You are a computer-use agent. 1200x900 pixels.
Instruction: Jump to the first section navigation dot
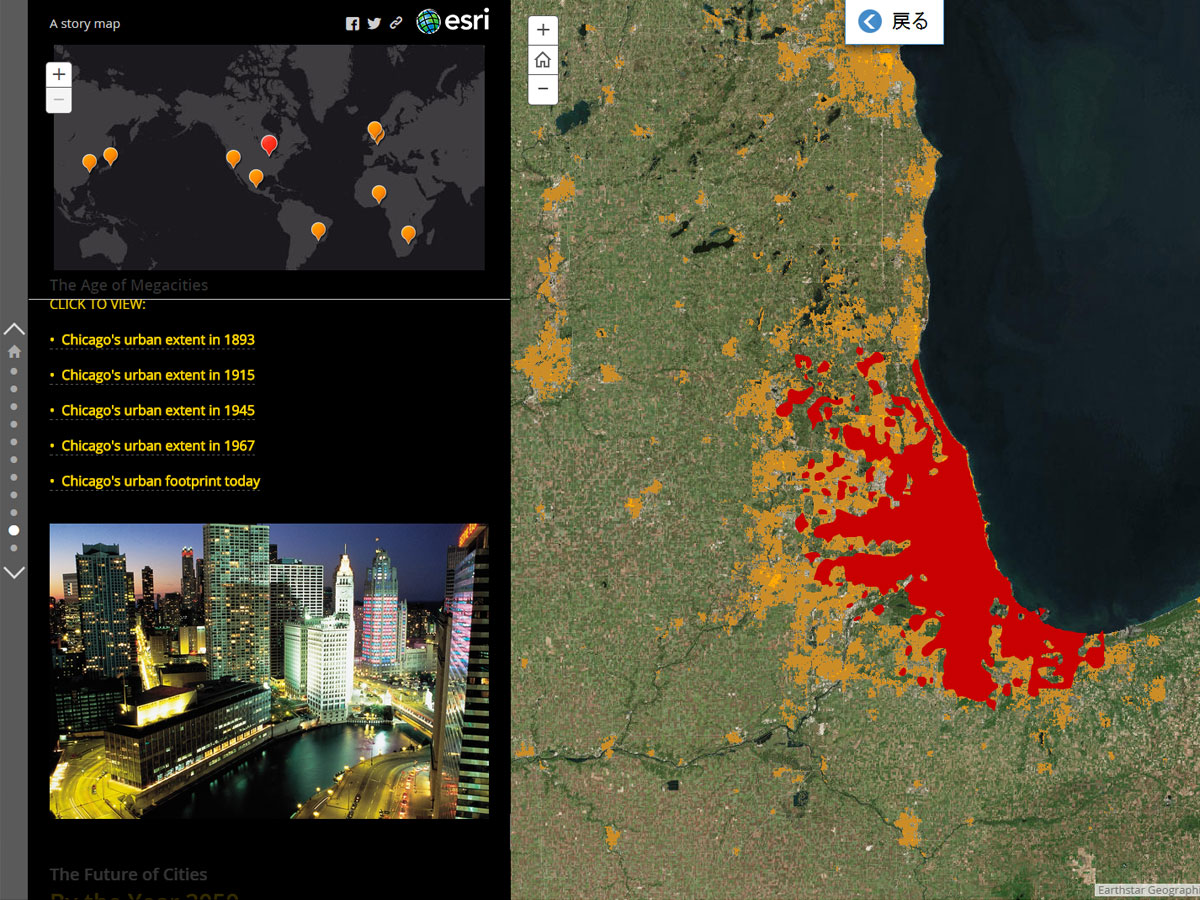pos(14,371)
